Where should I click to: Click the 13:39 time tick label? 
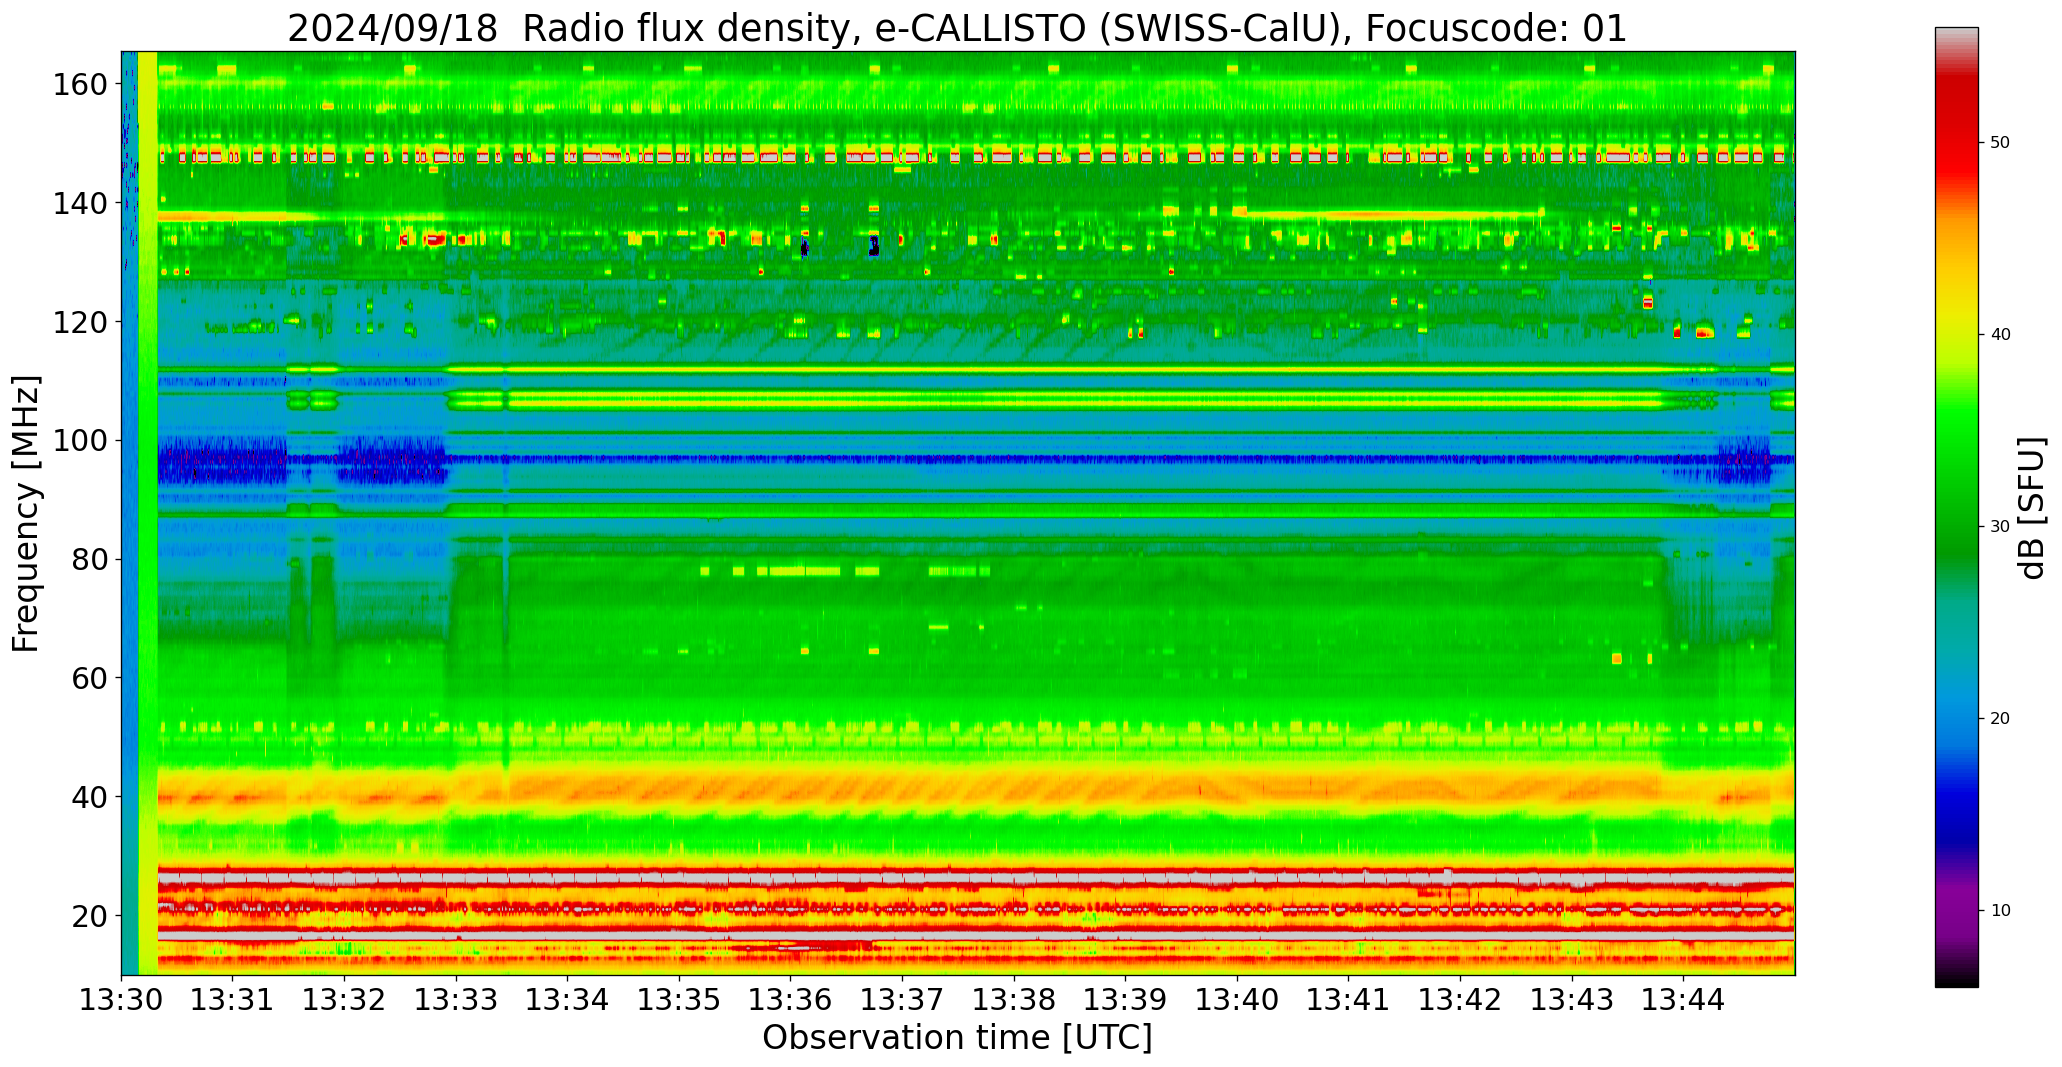pyautogui.click(x=1125, y=1000)
